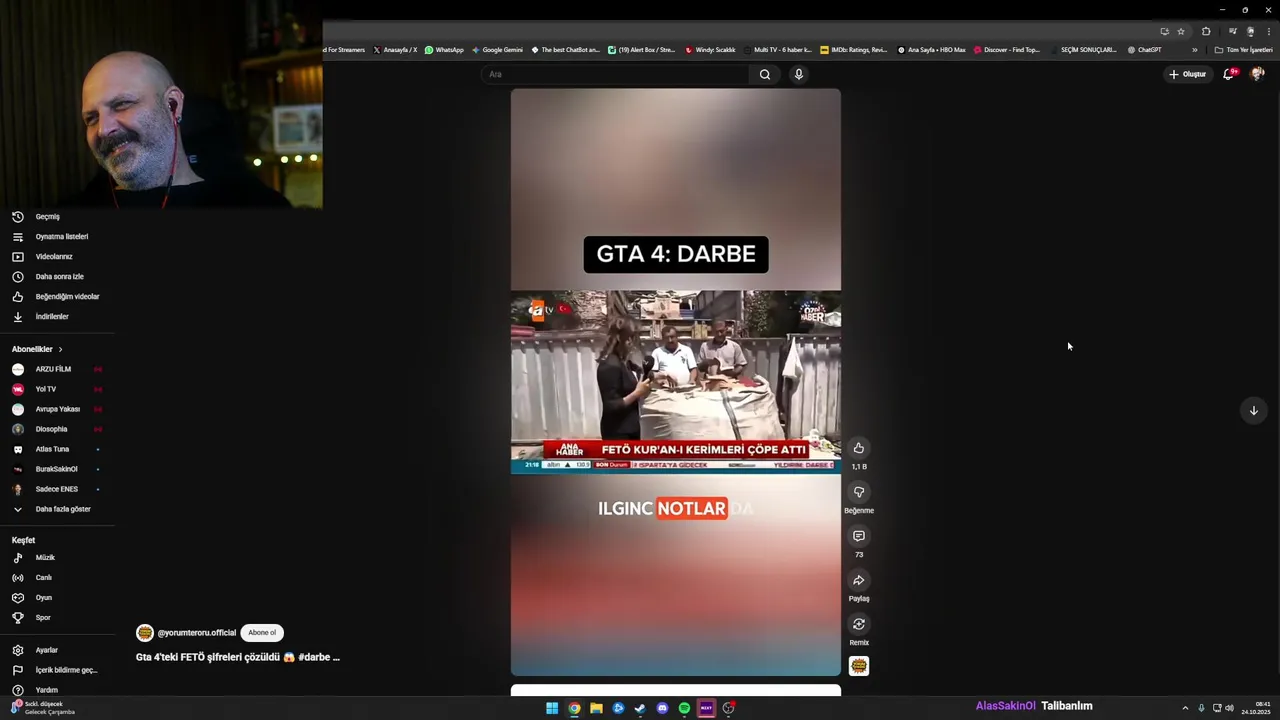
Task: Open comments showing 73
Action: click(x=858, y=536)
